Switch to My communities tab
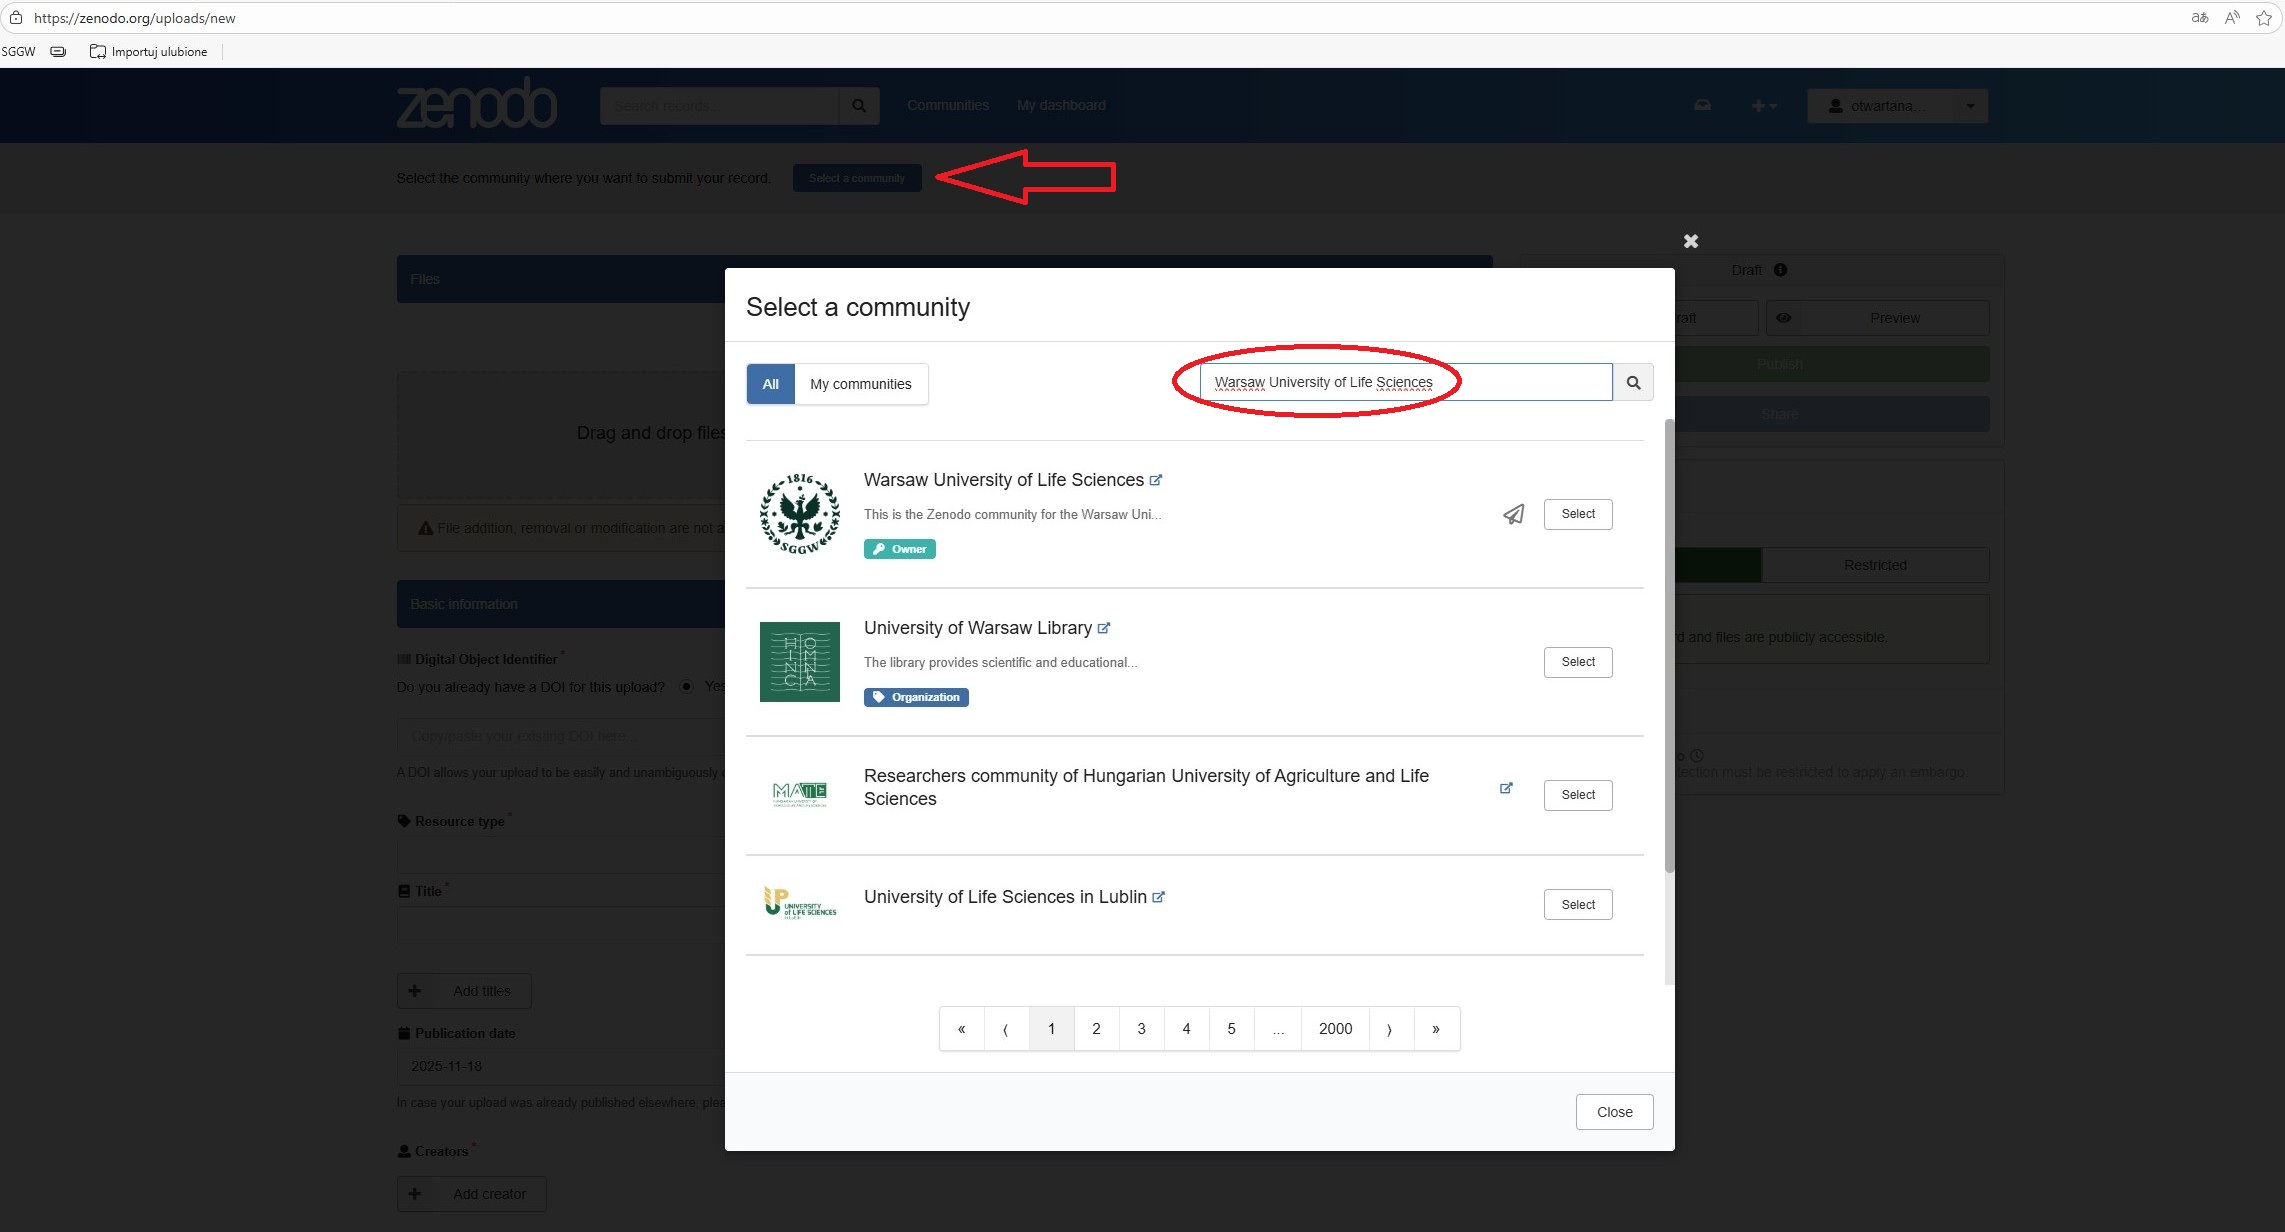 click(x=860, y=384)
